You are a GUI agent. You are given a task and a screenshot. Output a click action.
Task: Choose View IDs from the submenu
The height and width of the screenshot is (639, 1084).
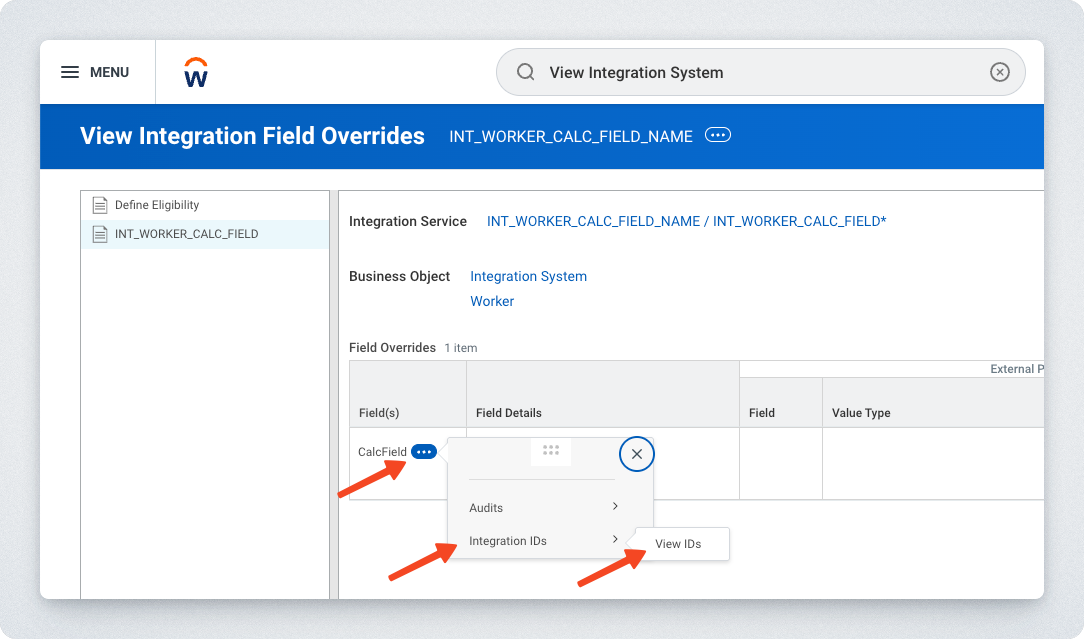click(x=678, y=544)
